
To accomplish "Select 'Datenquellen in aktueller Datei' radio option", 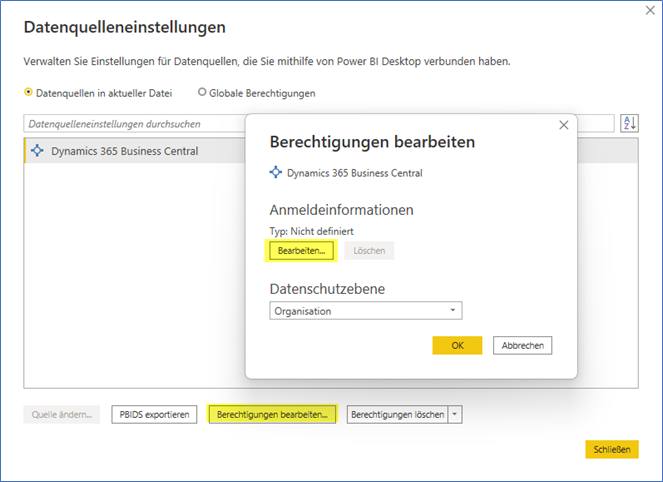I will coord(28,93).
